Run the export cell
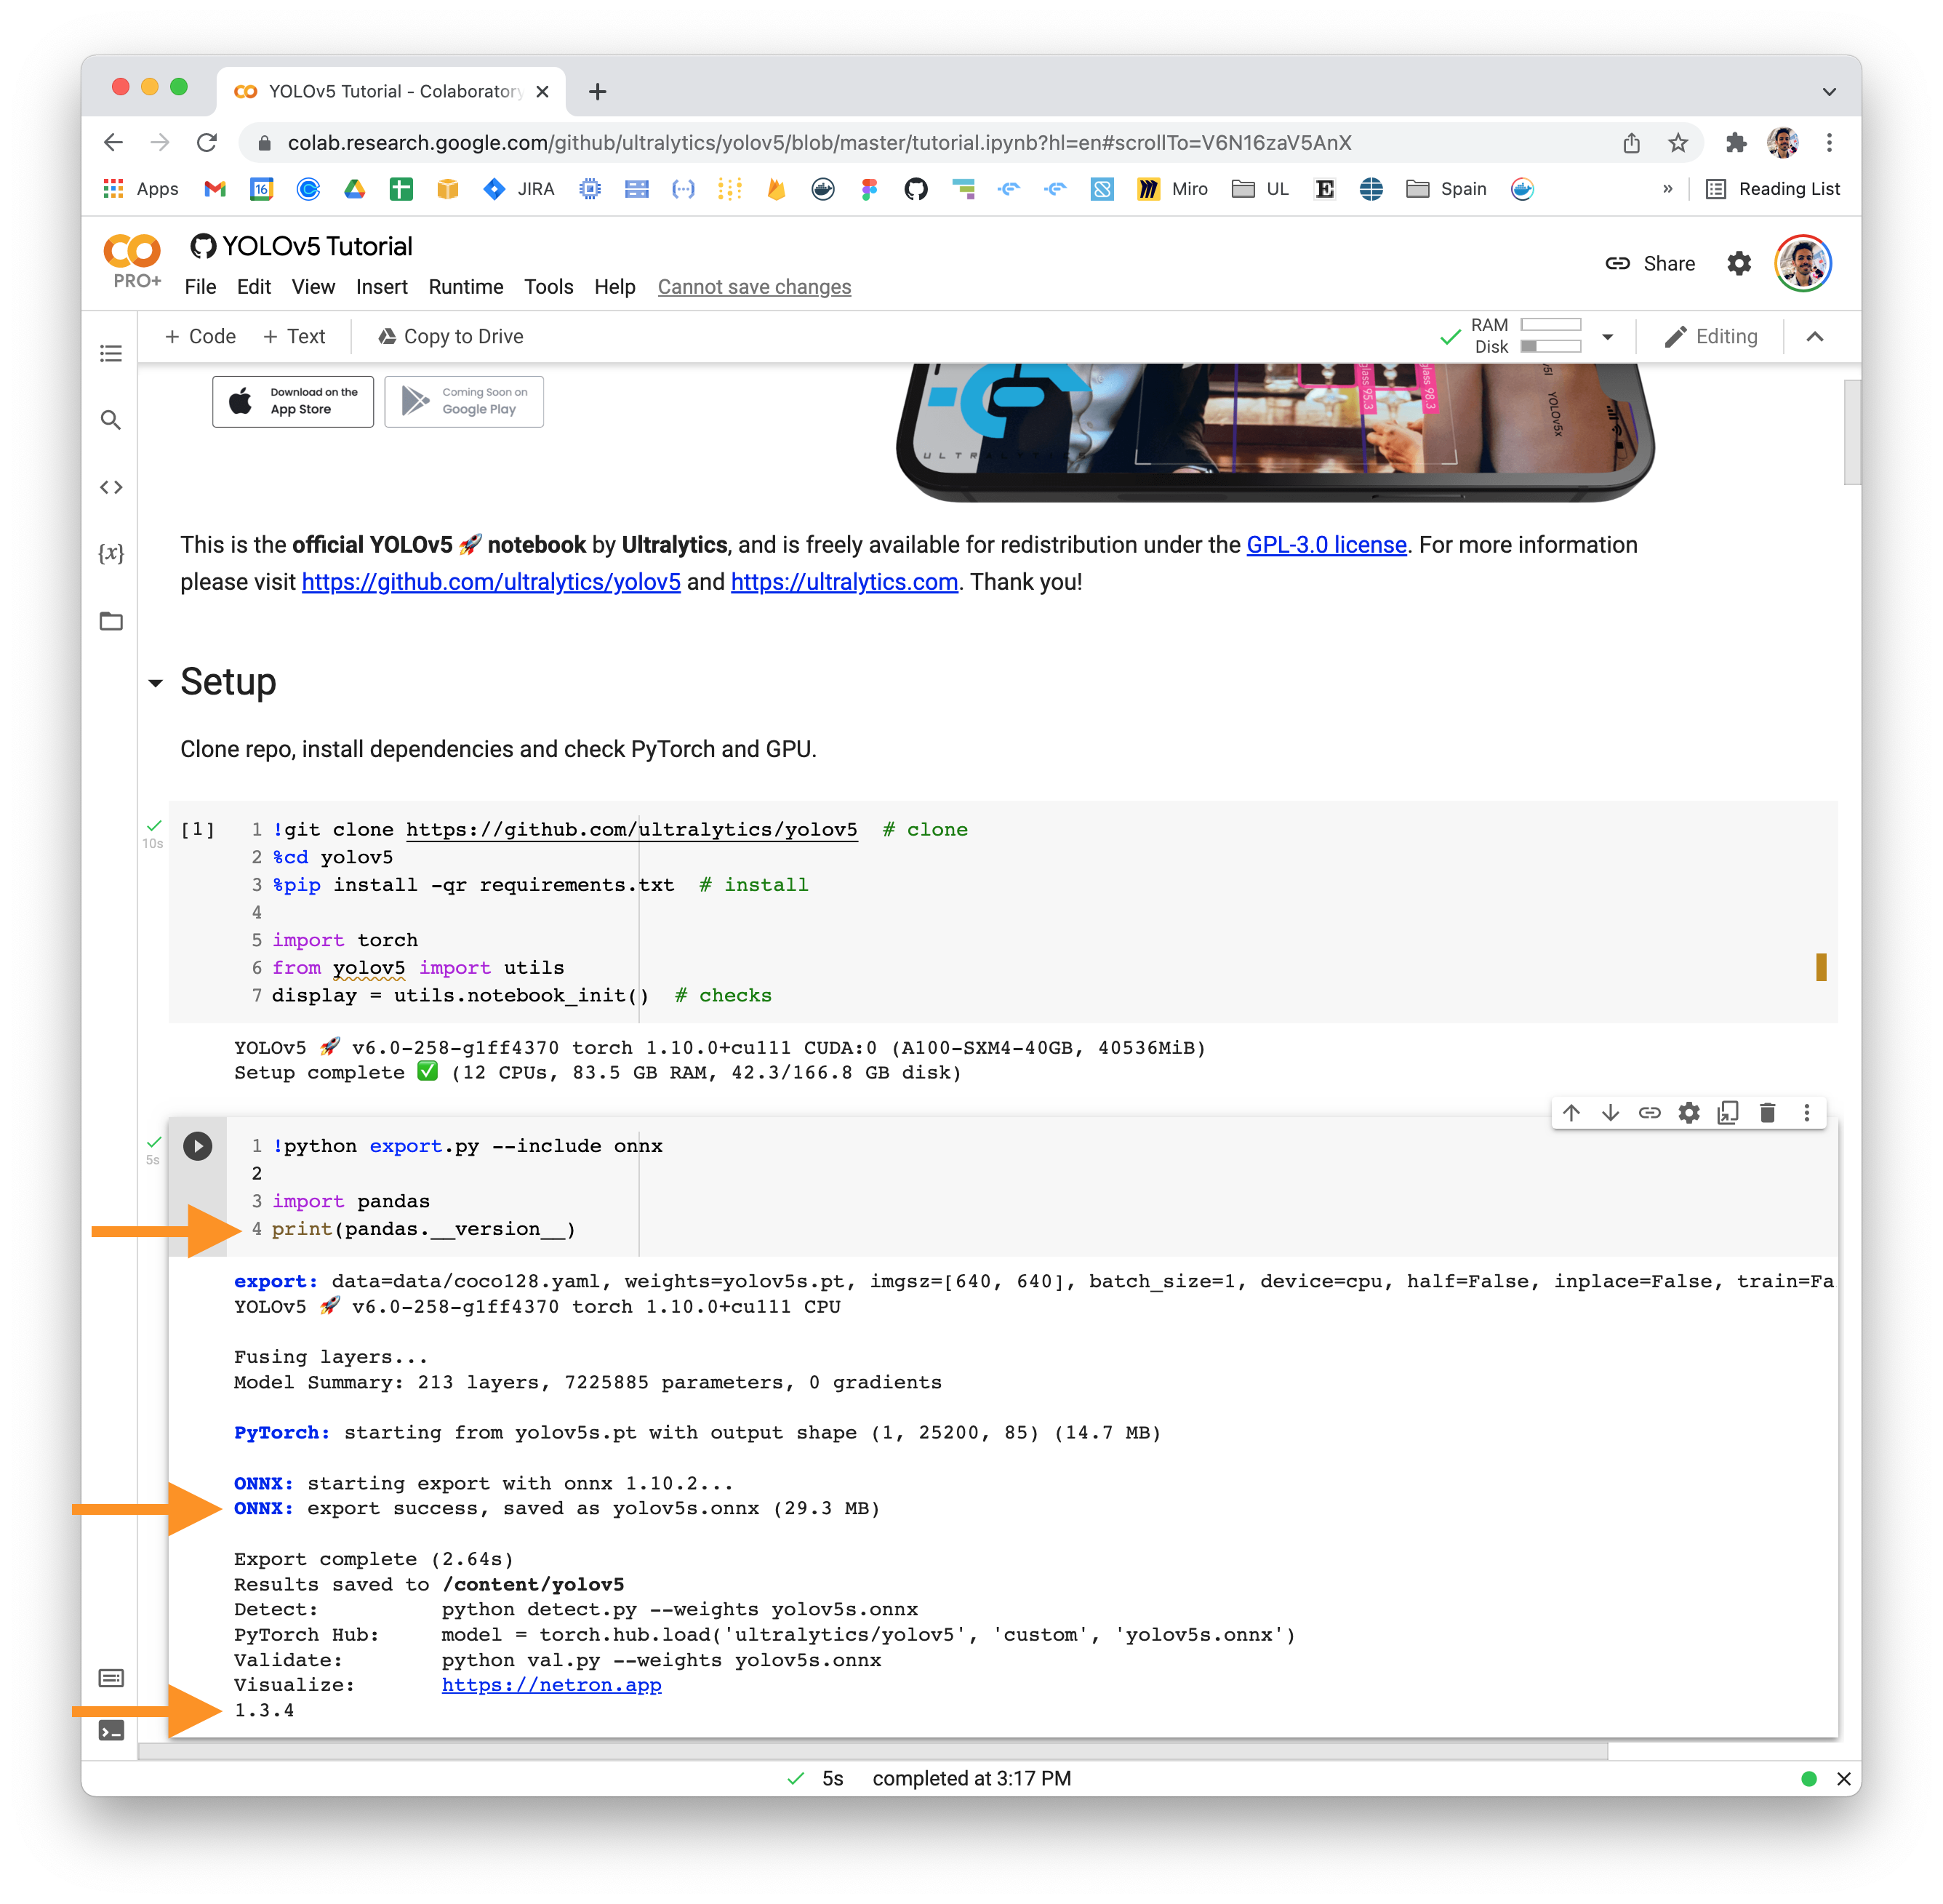Viewport: 1943px width, 1904px height. [197, 1147]
